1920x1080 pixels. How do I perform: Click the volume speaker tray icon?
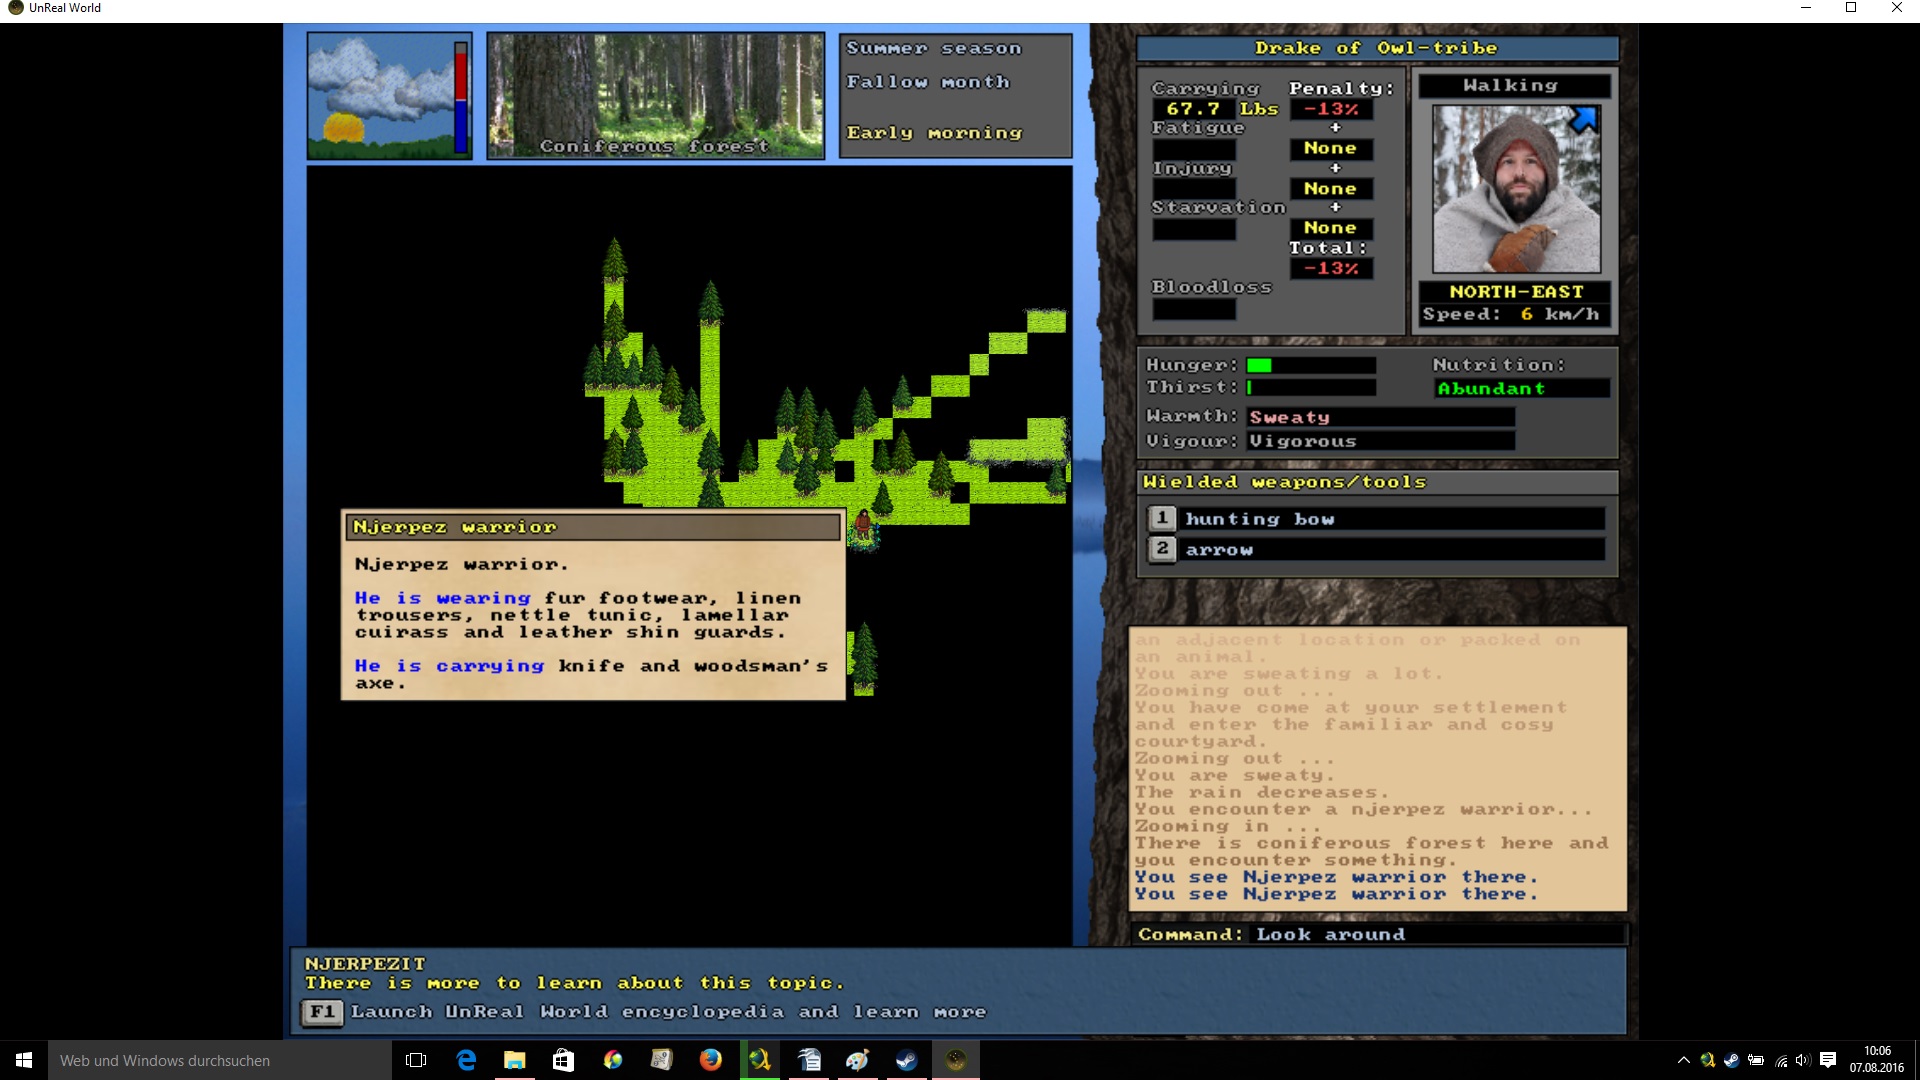point(1803,1060)
